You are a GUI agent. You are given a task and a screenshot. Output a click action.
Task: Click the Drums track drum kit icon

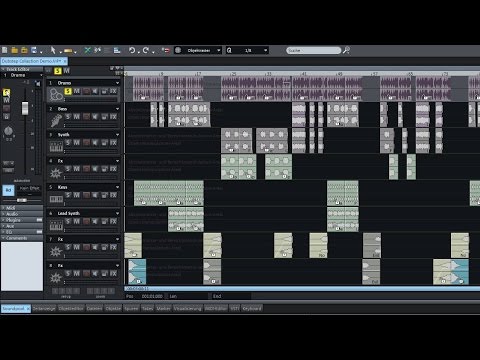(x=56, y=95)
